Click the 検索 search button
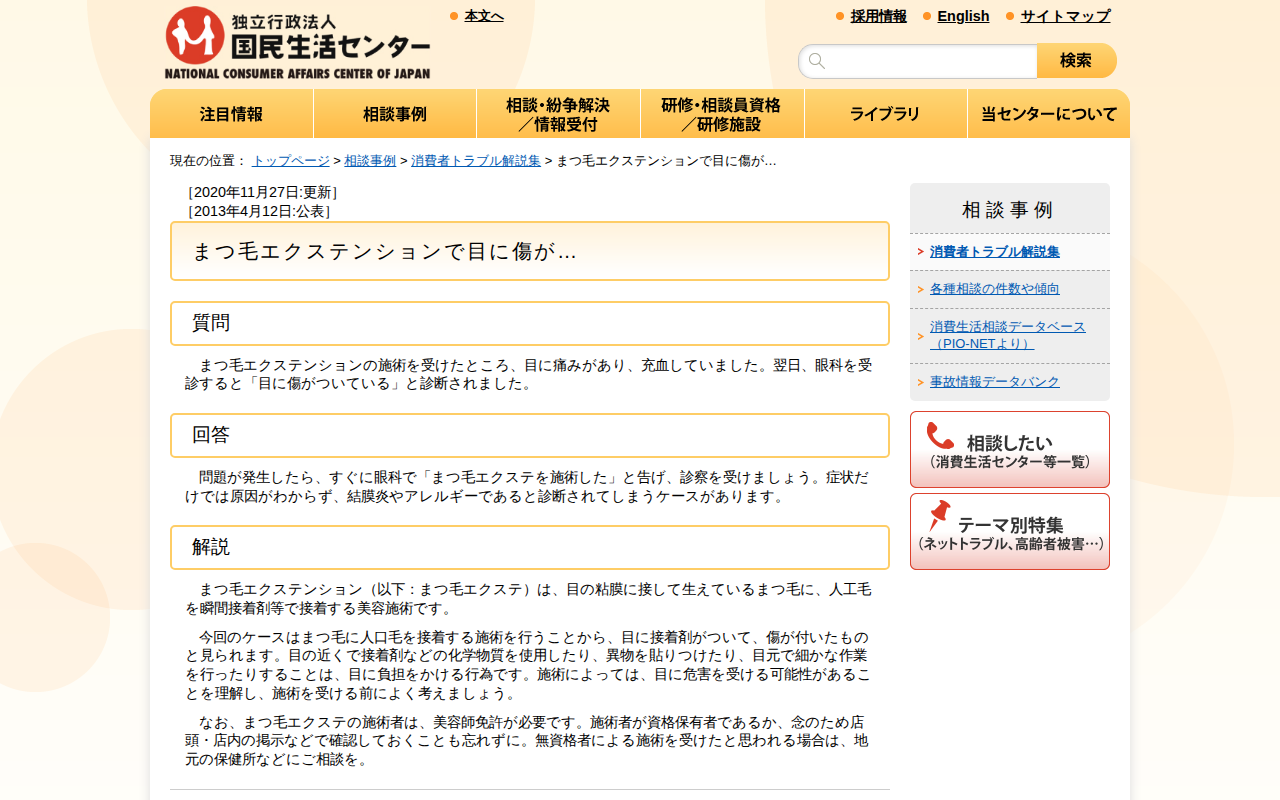Viewport: 1280px width, 800px height. (x=1076, y=61)
